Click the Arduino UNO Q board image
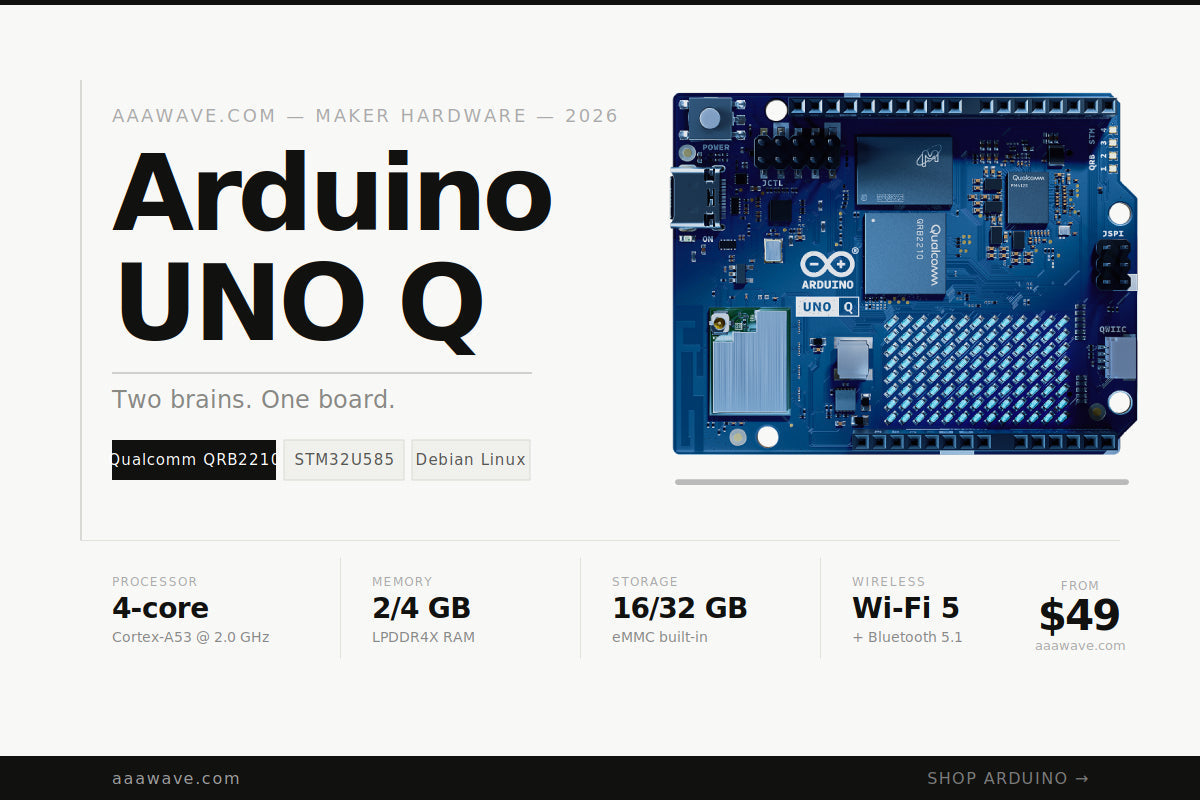Image resolution: width=1200 pixels, height=800 pixels. click(905, 274)
